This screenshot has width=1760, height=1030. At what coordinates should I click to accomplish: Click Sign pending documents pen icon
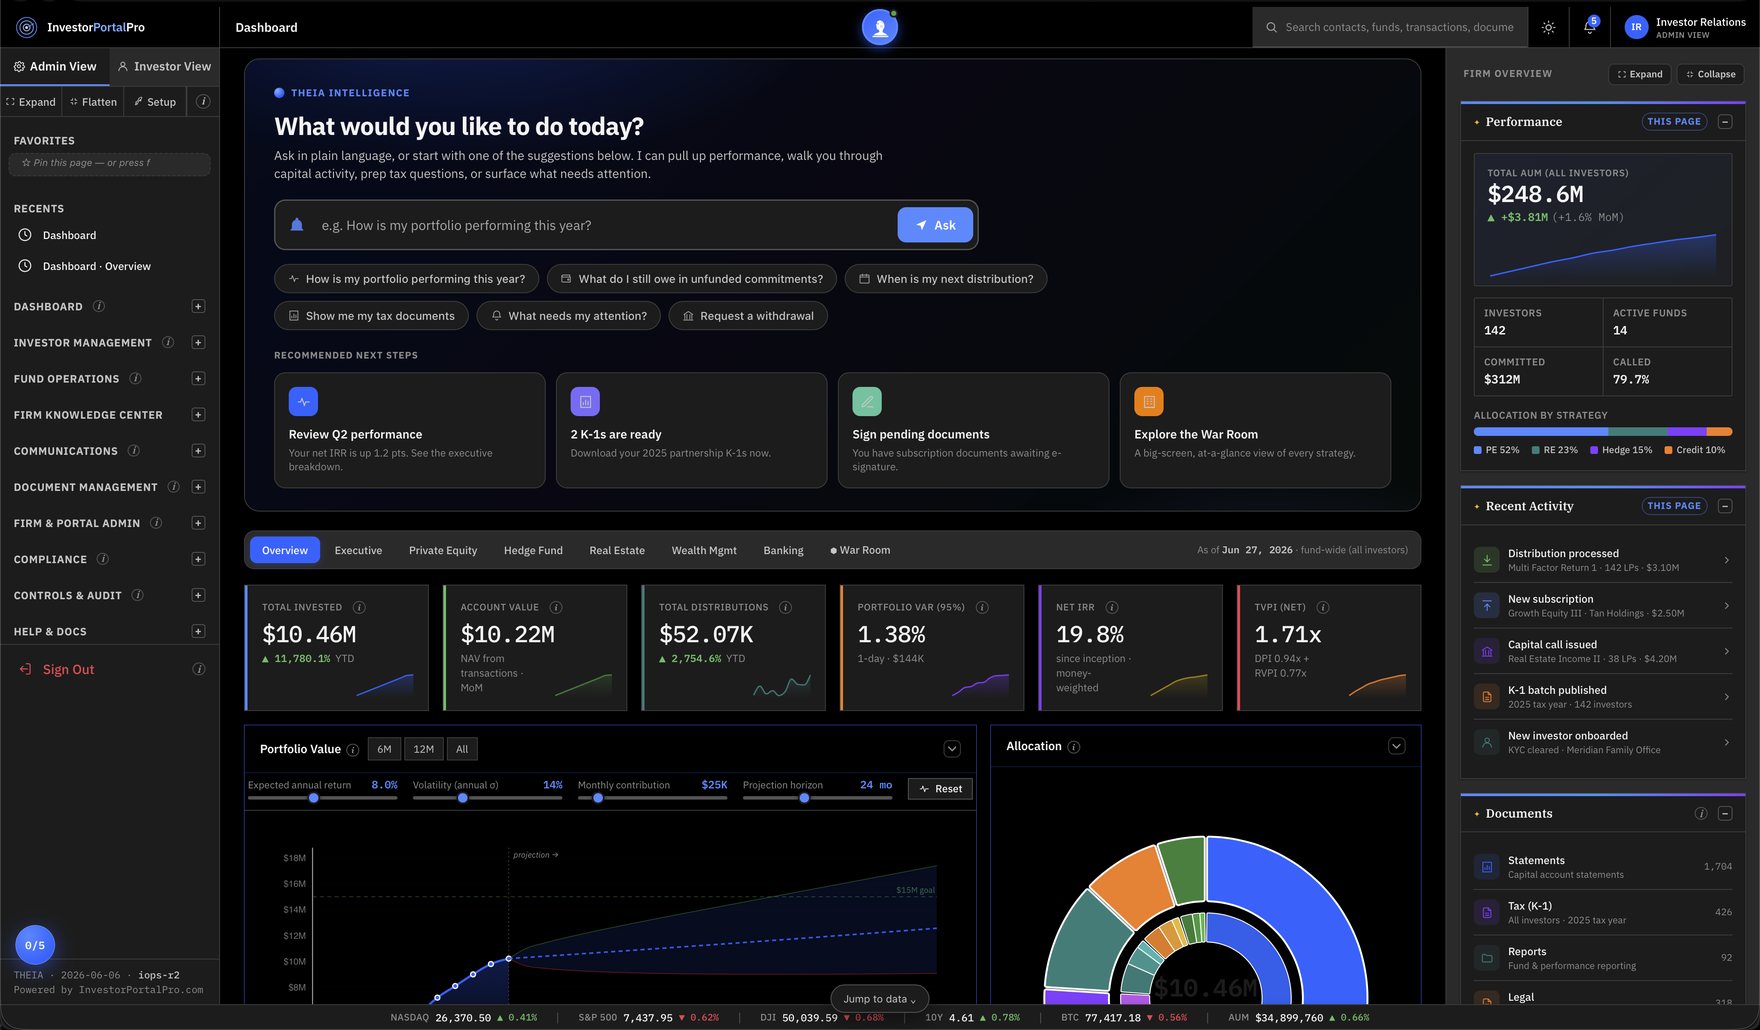point(867,401)
